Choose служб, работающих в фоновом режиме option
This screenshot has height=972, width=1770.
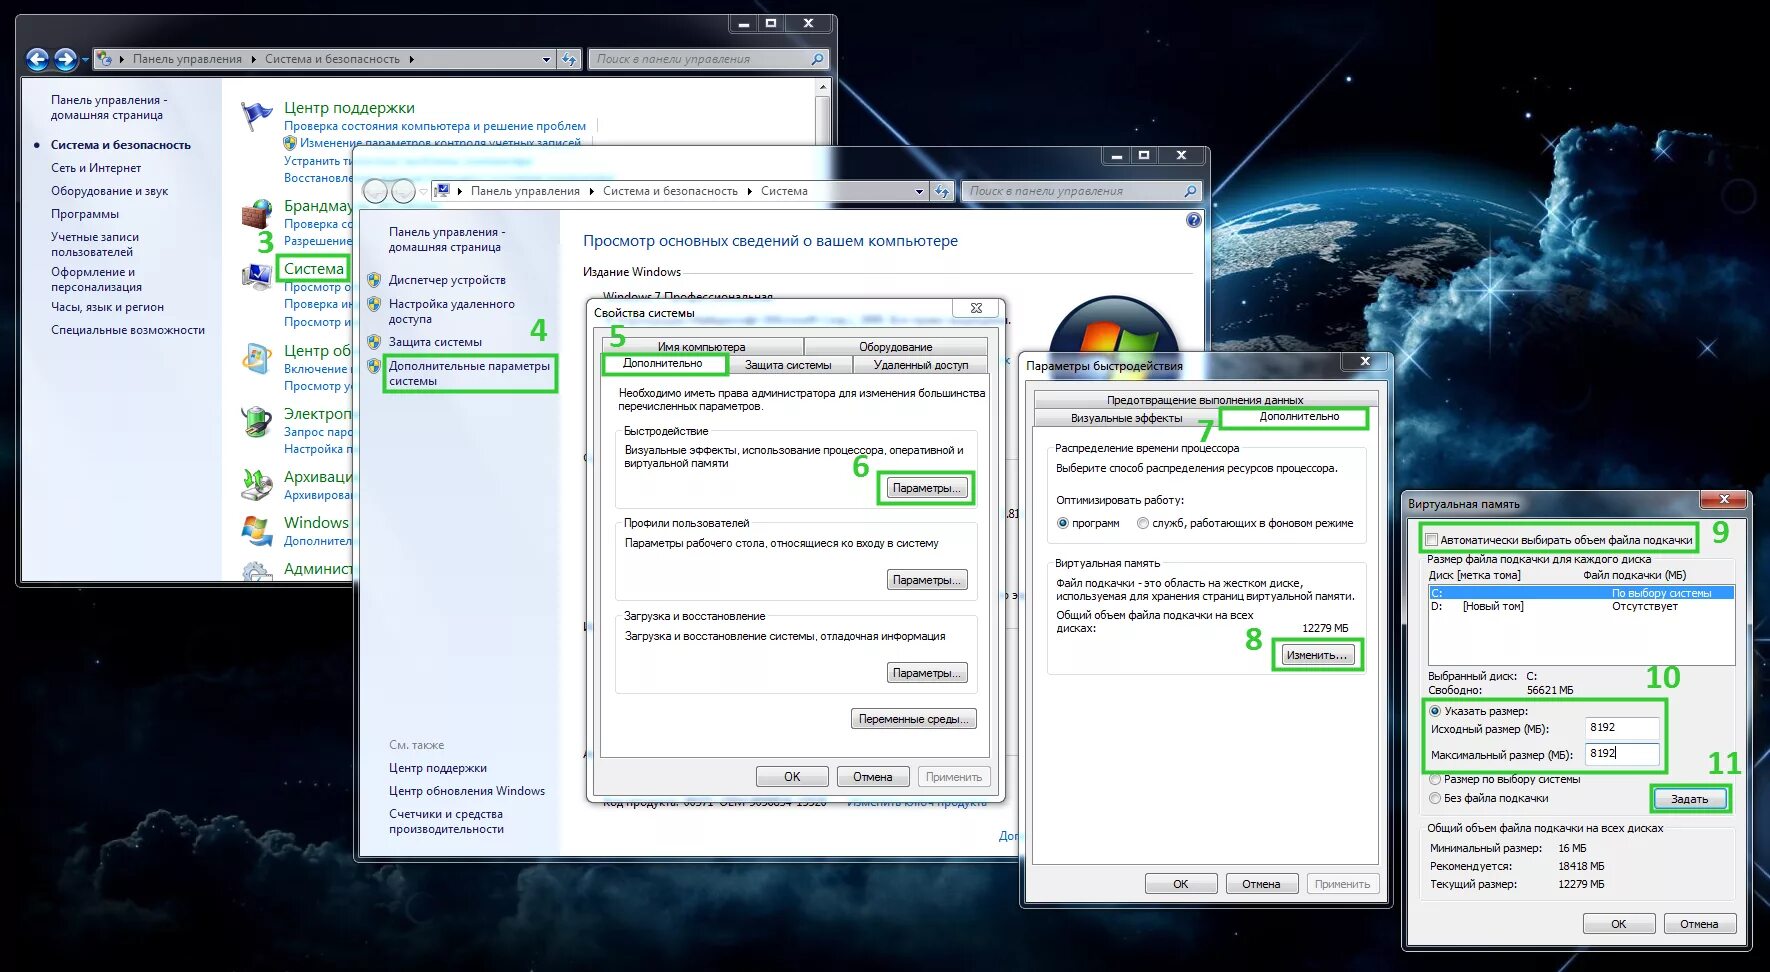(x=1143, y=523)
